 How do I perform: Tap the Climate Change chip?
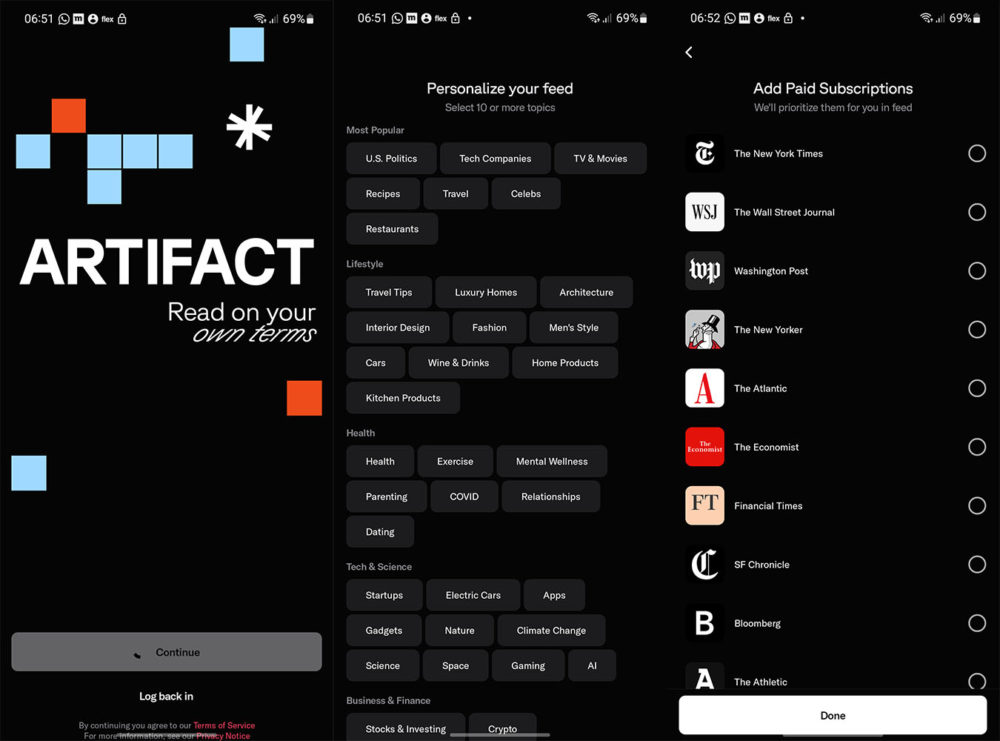(551, 631)
